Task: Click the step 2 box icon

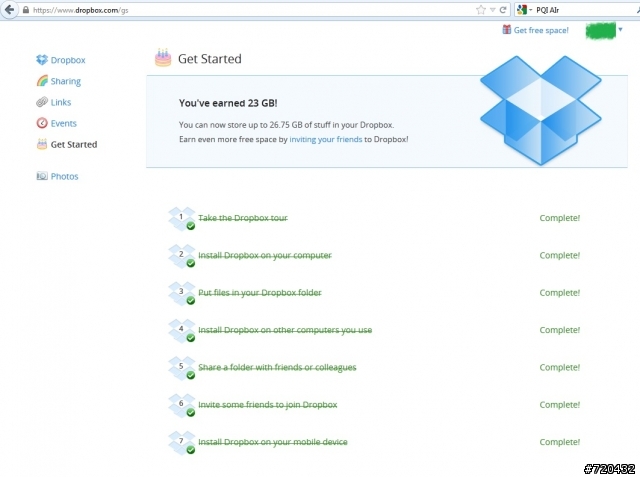Action: 182,256
